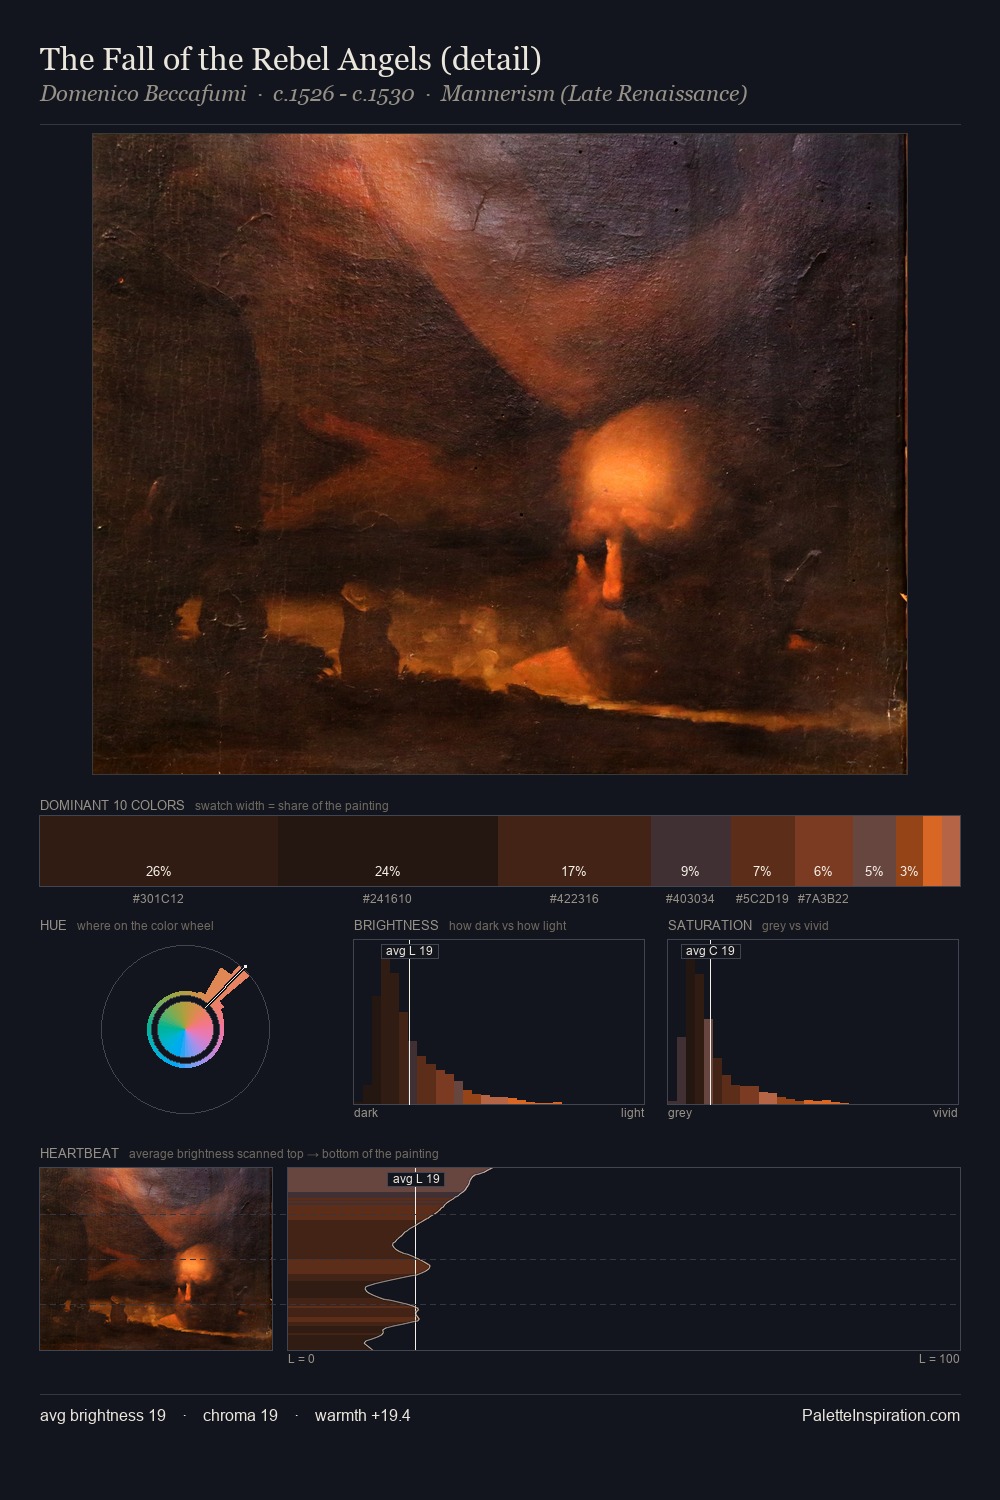The height and width of the screenshot is (1500, 1000).
Task: Pick the 17% reddish-brown swatch
Action: [x=574, y=851]
